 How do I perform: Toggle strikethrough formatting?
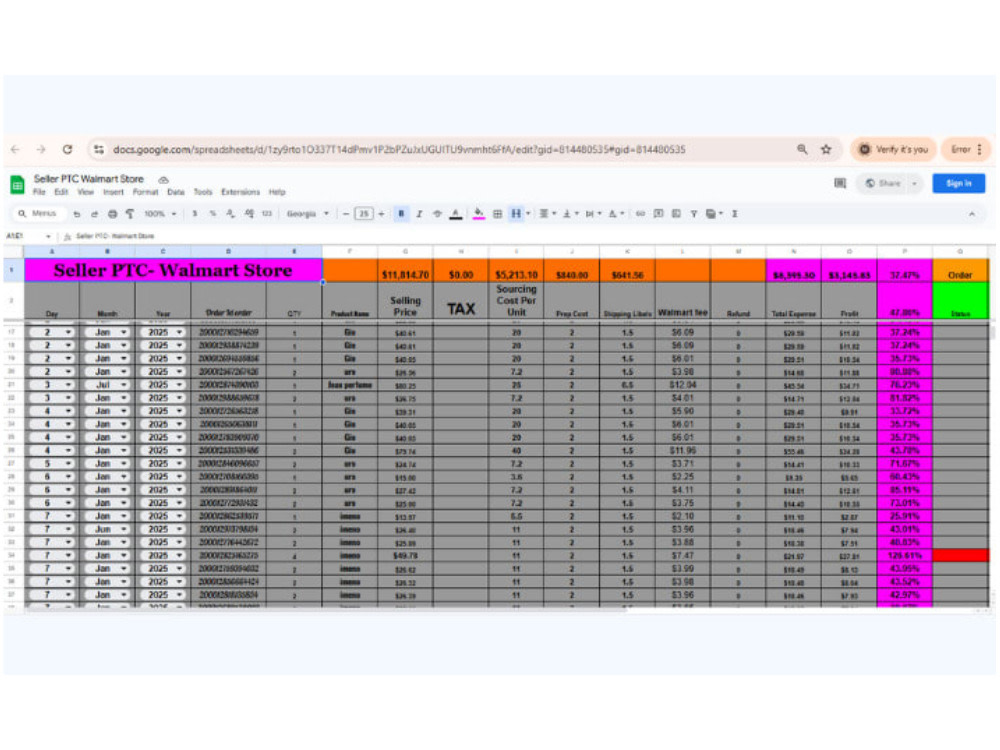click(x=437, y=214)
